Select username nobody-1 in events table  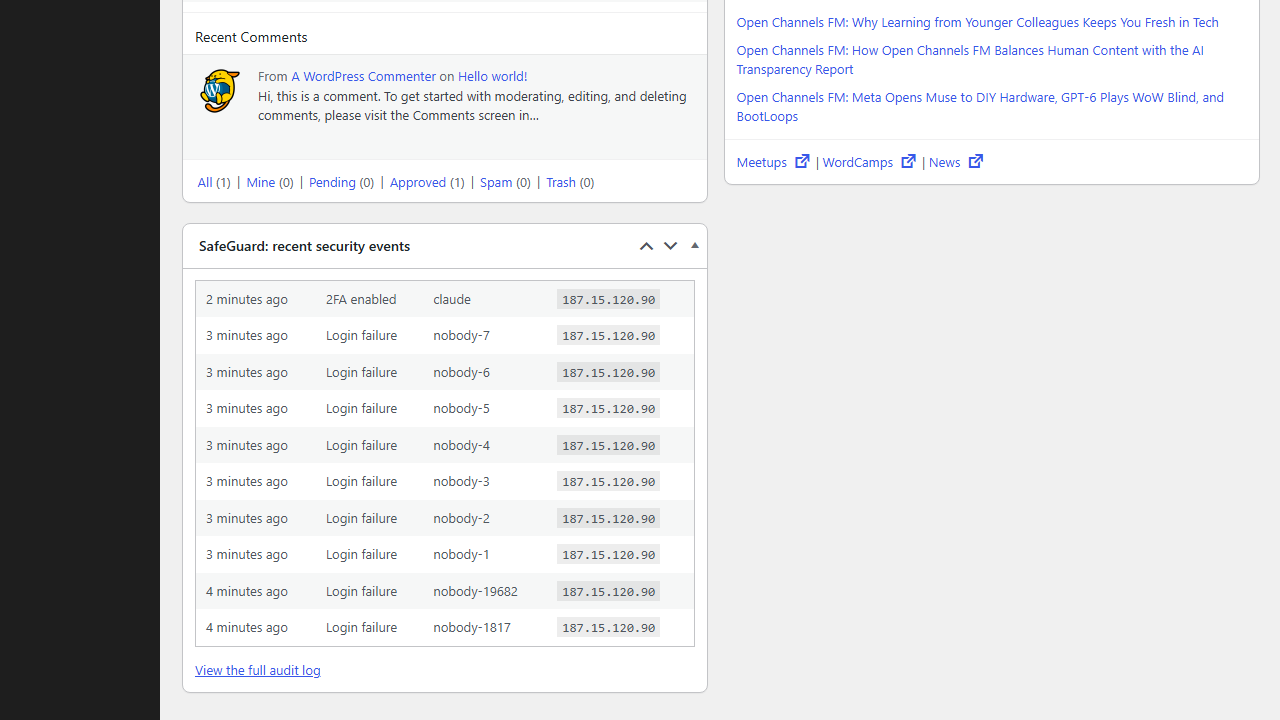click(x=462, y=554)
